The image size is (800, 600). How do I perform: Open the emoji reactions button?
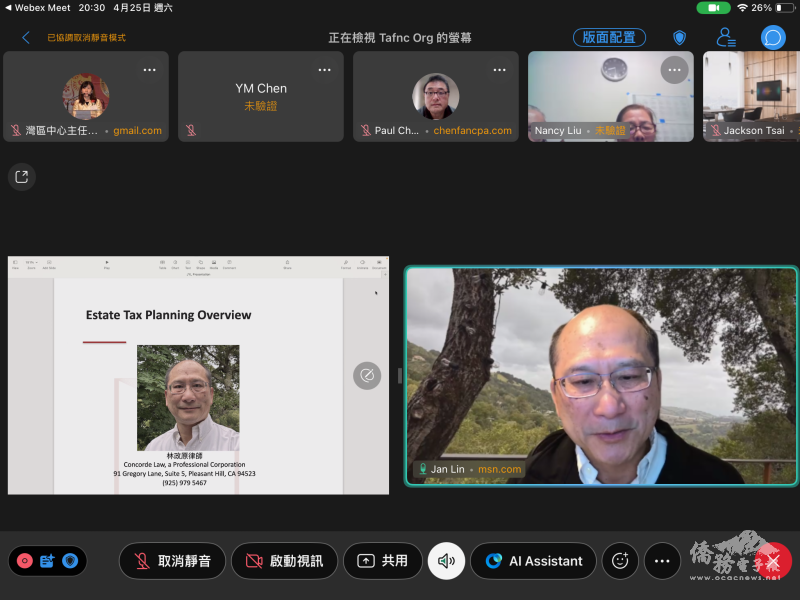pyautogui.click(x=620, y=561)
